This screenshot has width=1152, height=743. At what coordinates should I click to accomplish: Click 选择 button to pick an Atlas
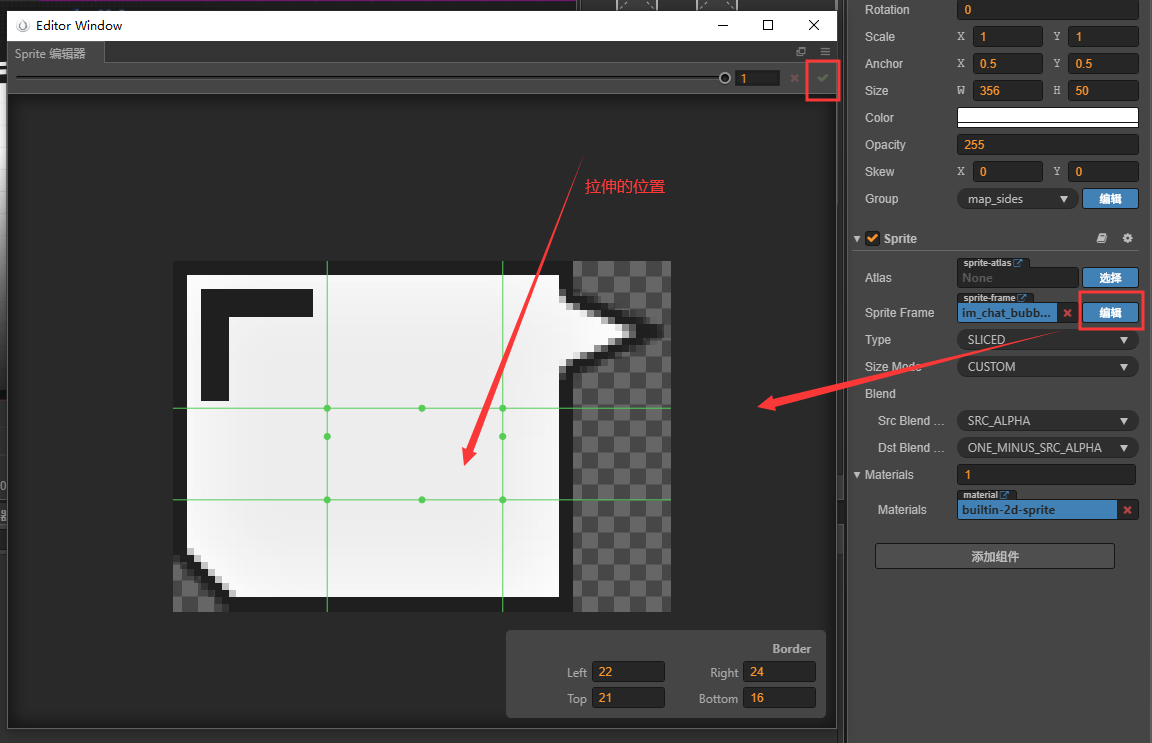pyautogui.click(x=1110, y=277)
